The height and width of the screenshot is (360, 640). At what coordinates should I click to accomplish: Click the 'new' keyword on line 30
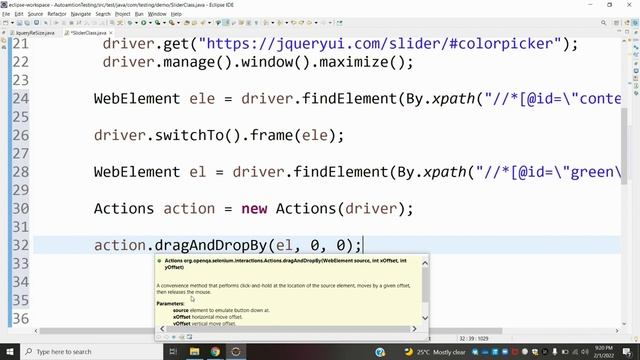point(254,209)
